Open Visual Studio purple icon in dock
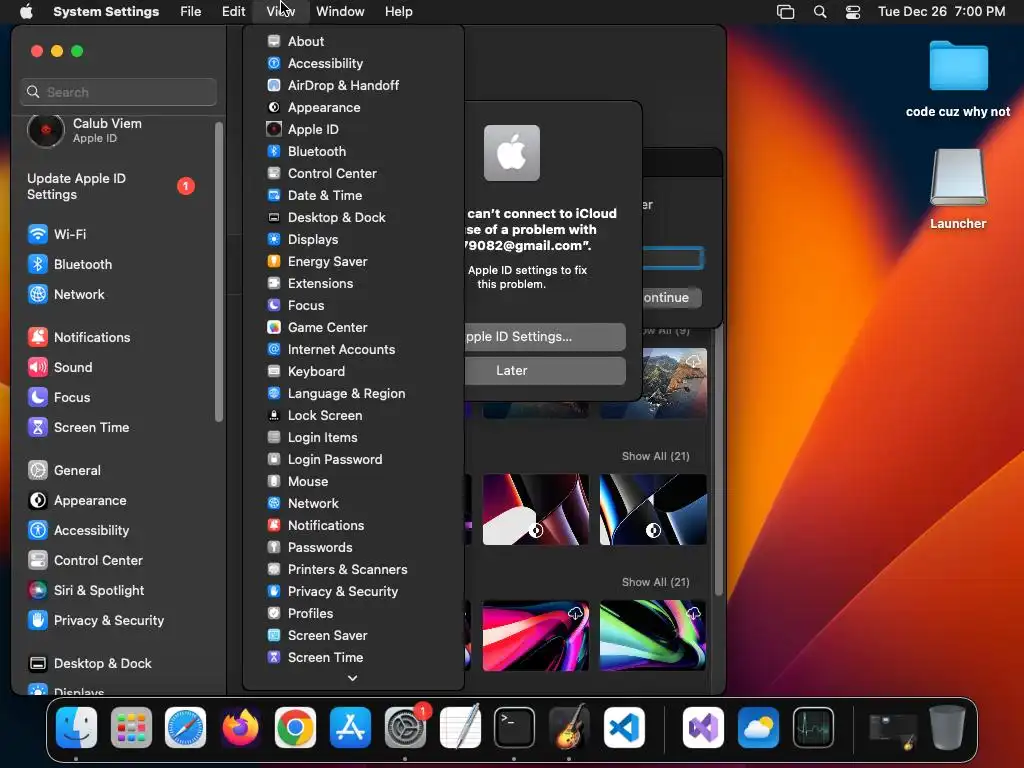Screen dimensions: 1024x768 [703, 727]
